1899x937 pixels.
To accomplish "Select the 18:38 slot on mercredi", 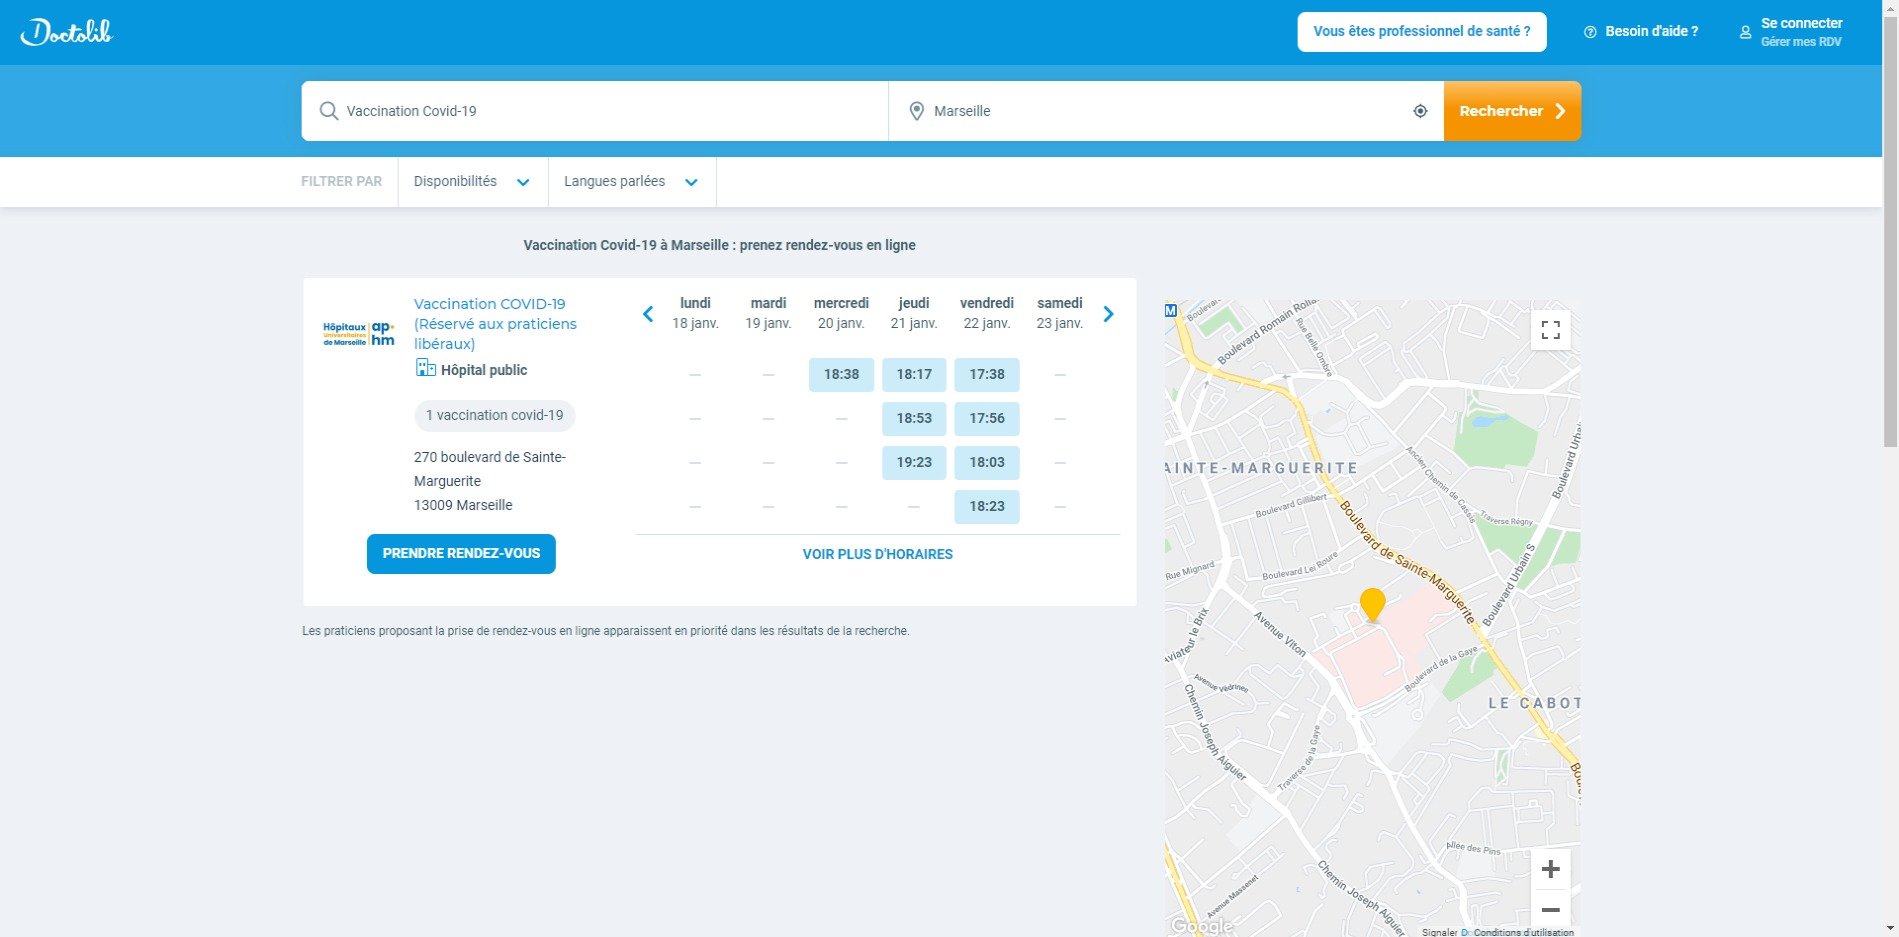I will [841, 375].
